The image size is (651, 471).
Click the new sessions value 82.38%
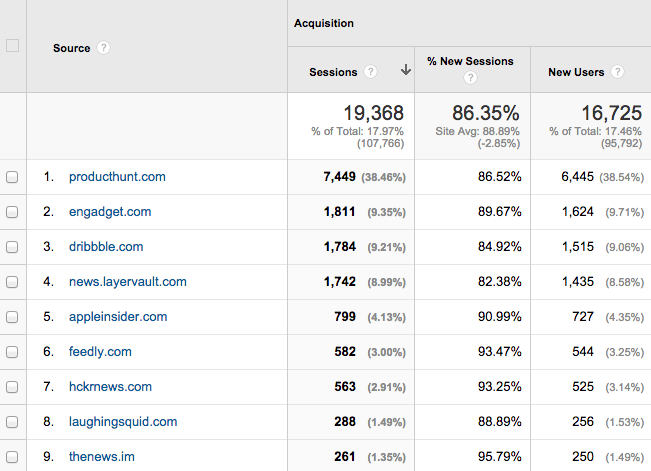[x=499, y=281]
